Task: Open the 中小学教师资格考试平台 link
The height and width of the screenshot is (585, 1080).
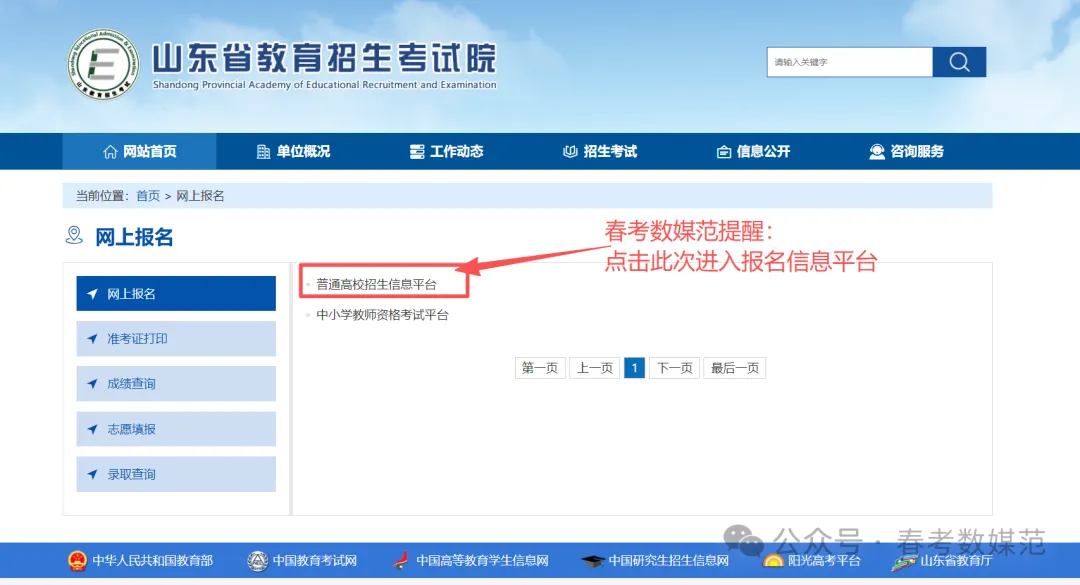Action: 382,315
